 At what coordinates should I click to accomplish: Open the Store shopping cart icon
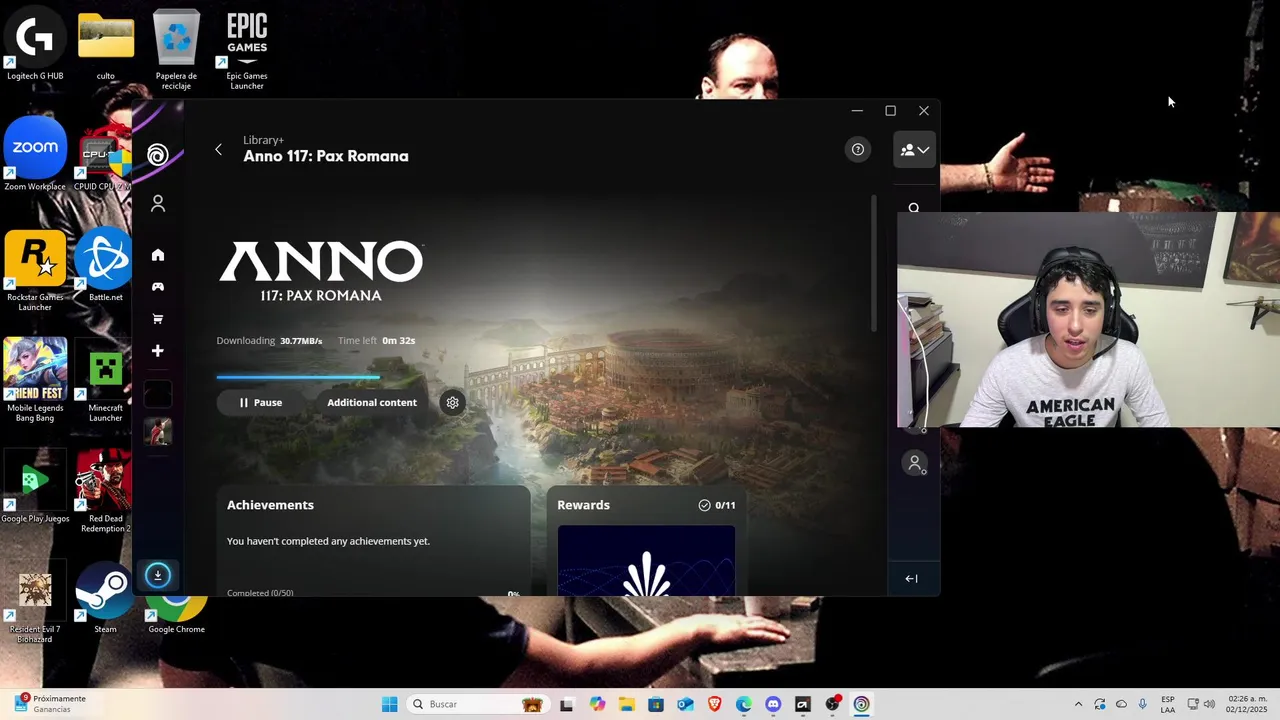[157, 319]
